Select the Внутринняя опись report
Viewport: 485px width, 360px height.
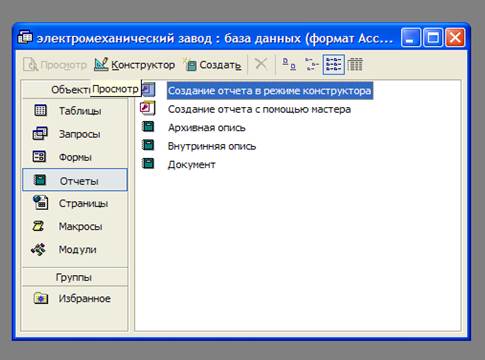pyautogui.click(x=212, y=146)
